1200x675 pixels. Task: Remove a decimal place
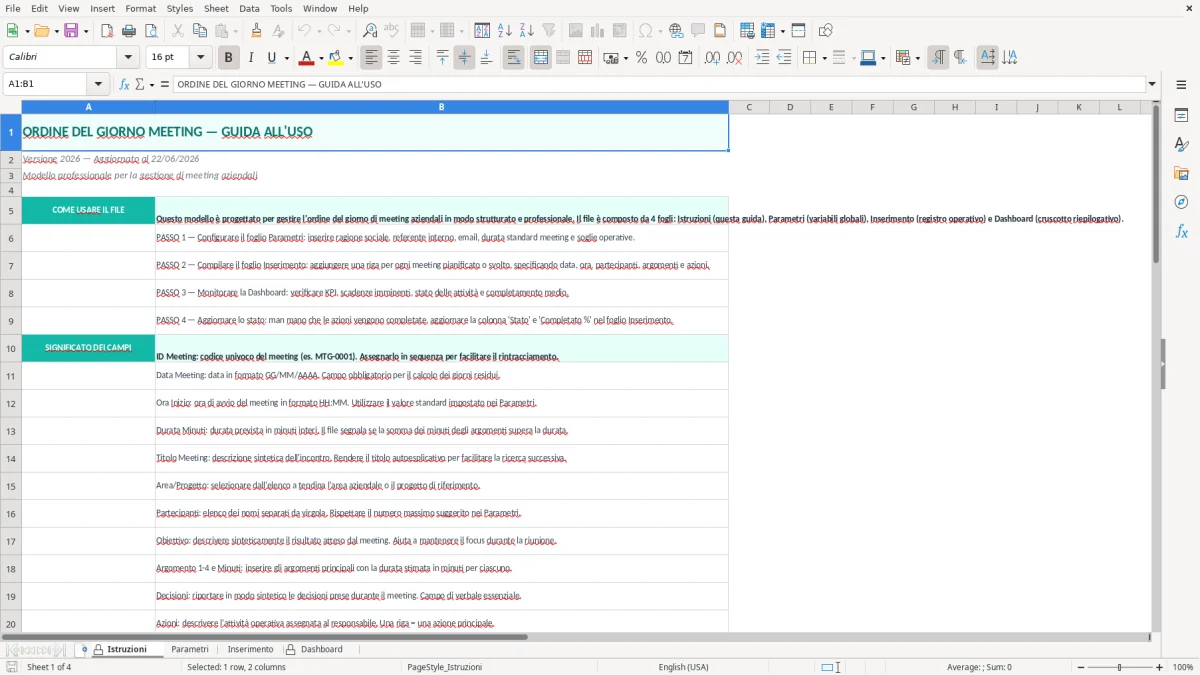734,58
